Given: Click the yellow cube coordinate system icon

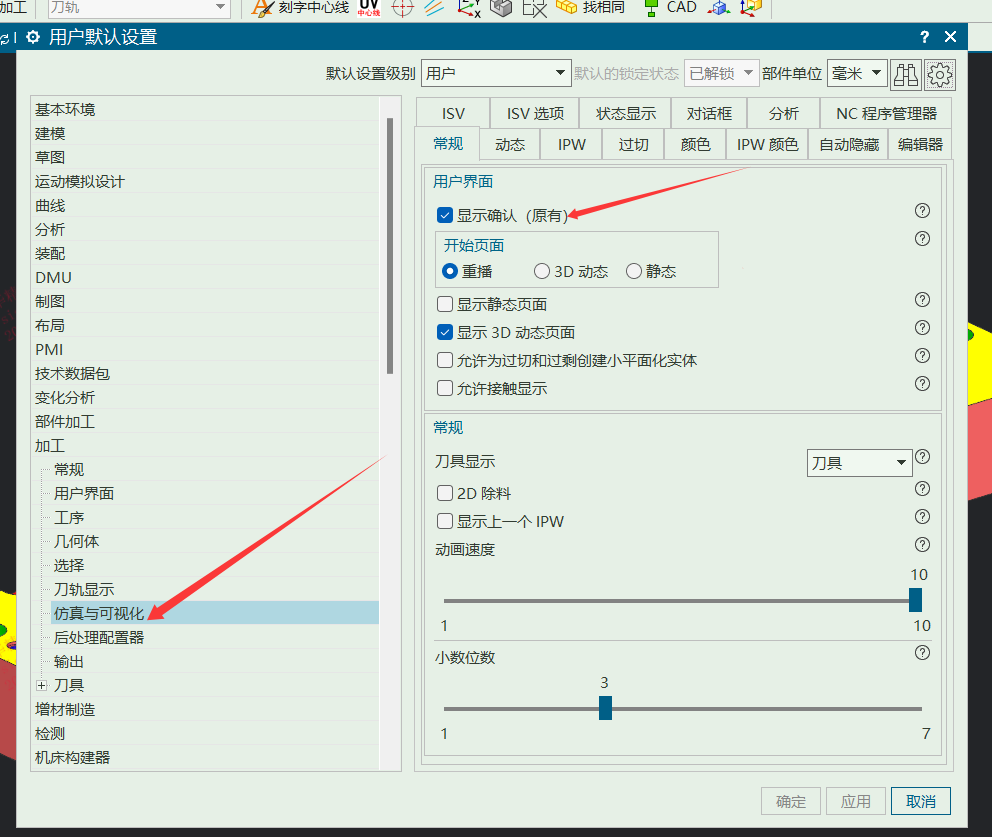Looking at the screenshot, I should (751, 8).
